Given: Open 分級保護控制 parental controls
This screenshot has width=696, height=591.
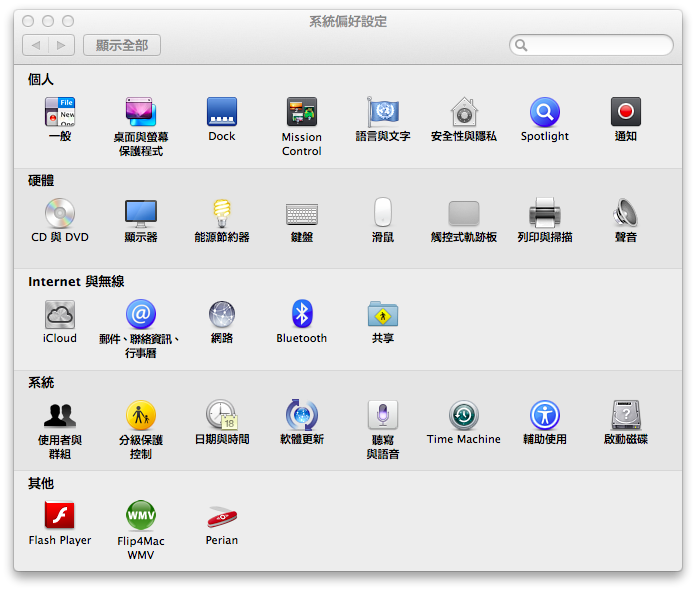Looking at the screenshot, I should pyautogui.click(x=141, y=415).
